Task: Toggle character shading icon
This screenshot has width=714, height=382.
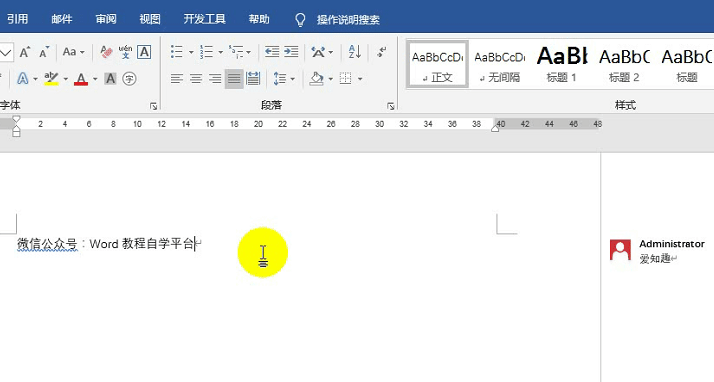Action: 110,79
